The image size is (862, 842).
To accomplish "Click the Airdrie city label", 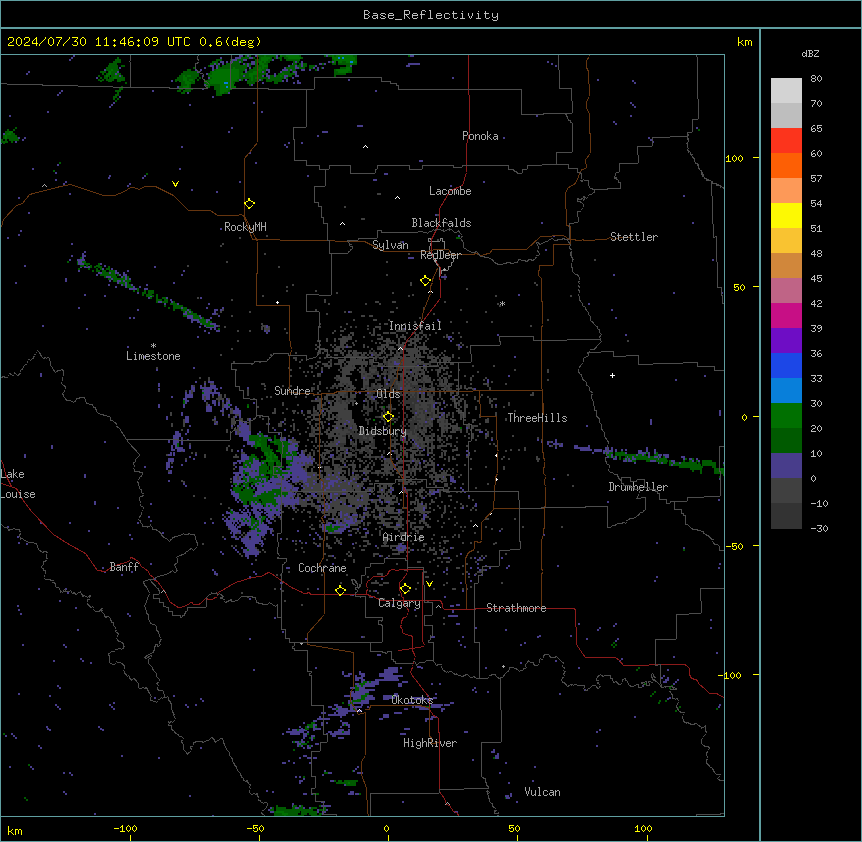I will point(404,537).
